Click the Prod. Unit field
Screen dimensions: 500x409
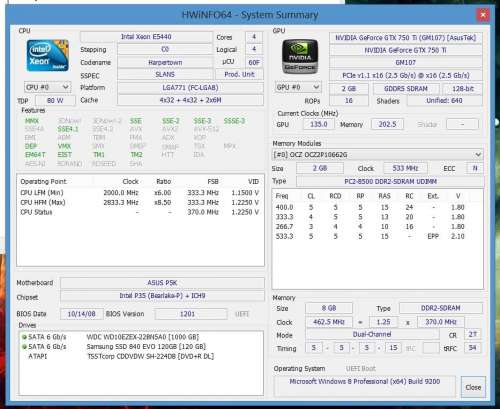coord(239,74)
